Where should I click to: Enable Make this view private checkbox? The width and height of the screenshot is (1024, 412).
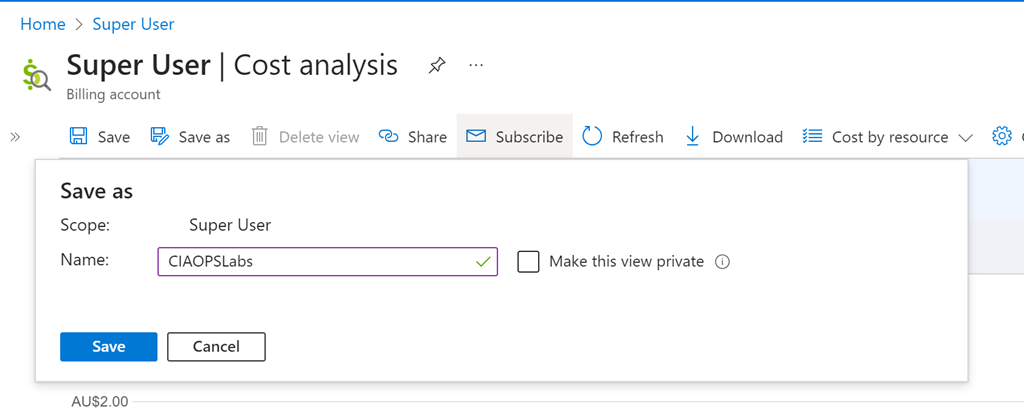pos(528,262)
